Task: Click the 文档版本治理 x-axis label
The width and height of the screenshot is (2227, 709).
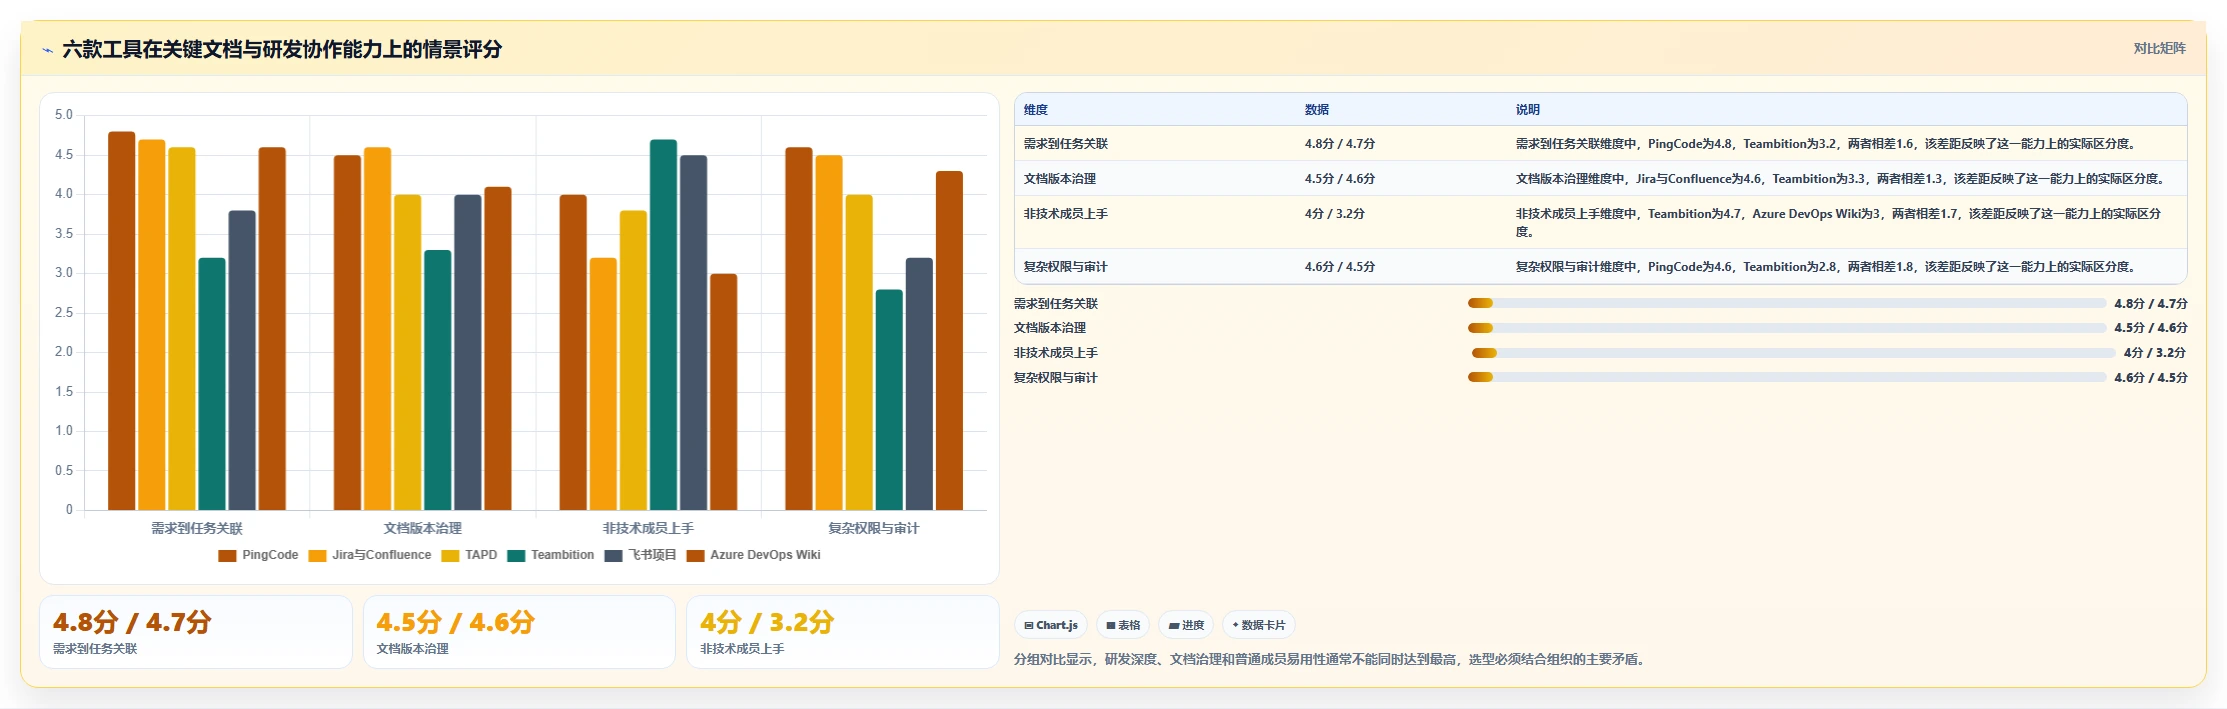Action: point(423,528)
